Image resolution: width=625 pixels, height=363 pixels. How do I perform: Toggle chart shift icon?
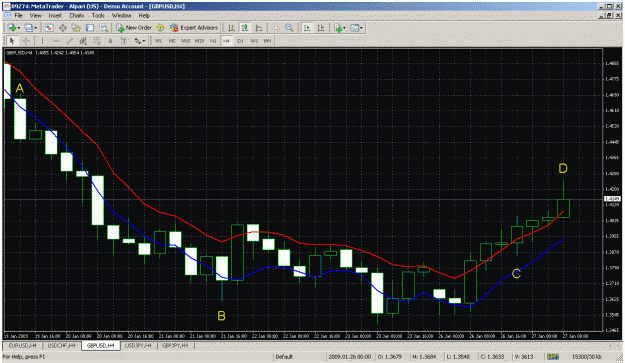tap(321, 27)
